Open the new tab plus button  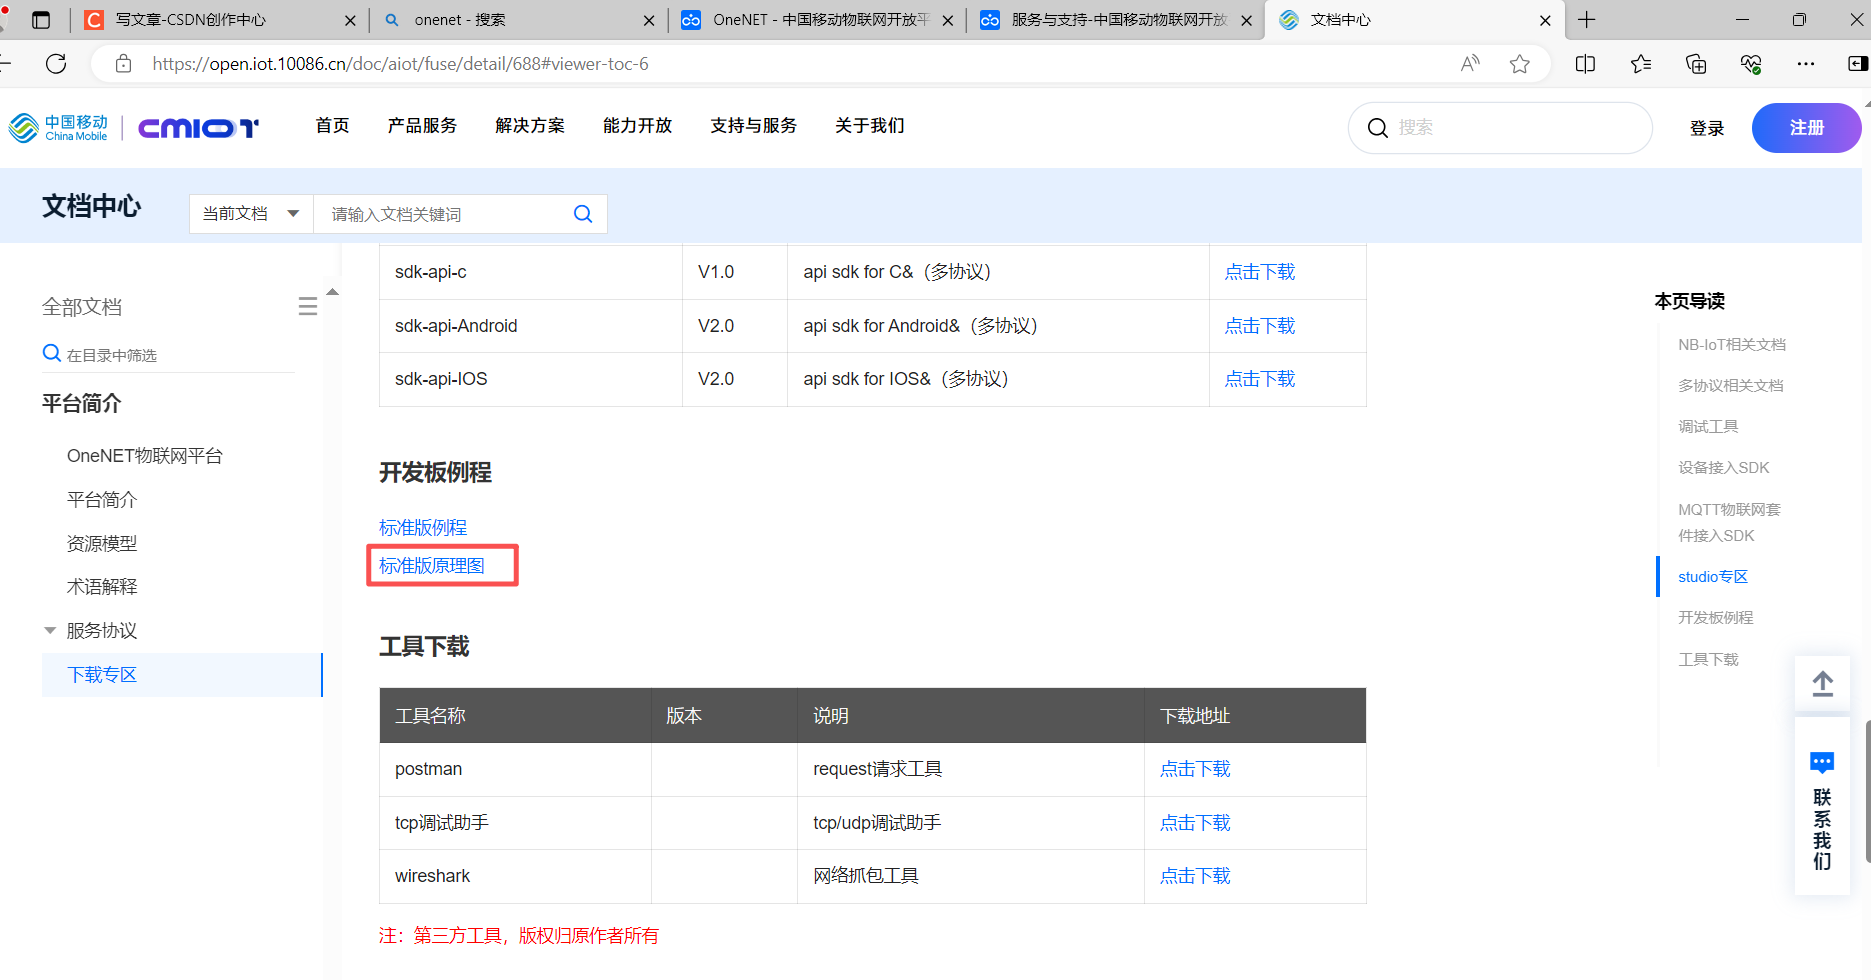[1587, 20]
